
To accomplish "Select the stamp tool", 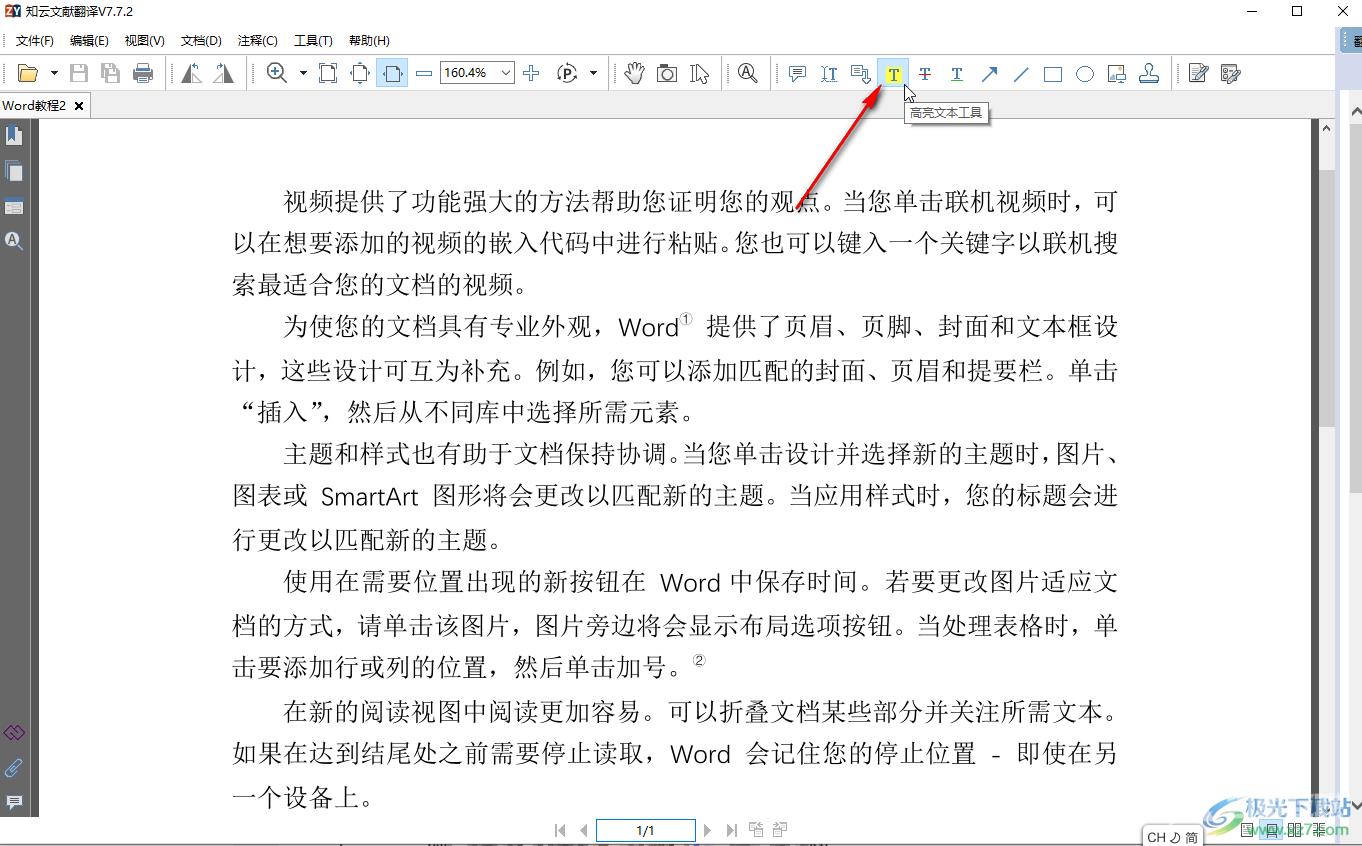I will tap(1149, 73).
